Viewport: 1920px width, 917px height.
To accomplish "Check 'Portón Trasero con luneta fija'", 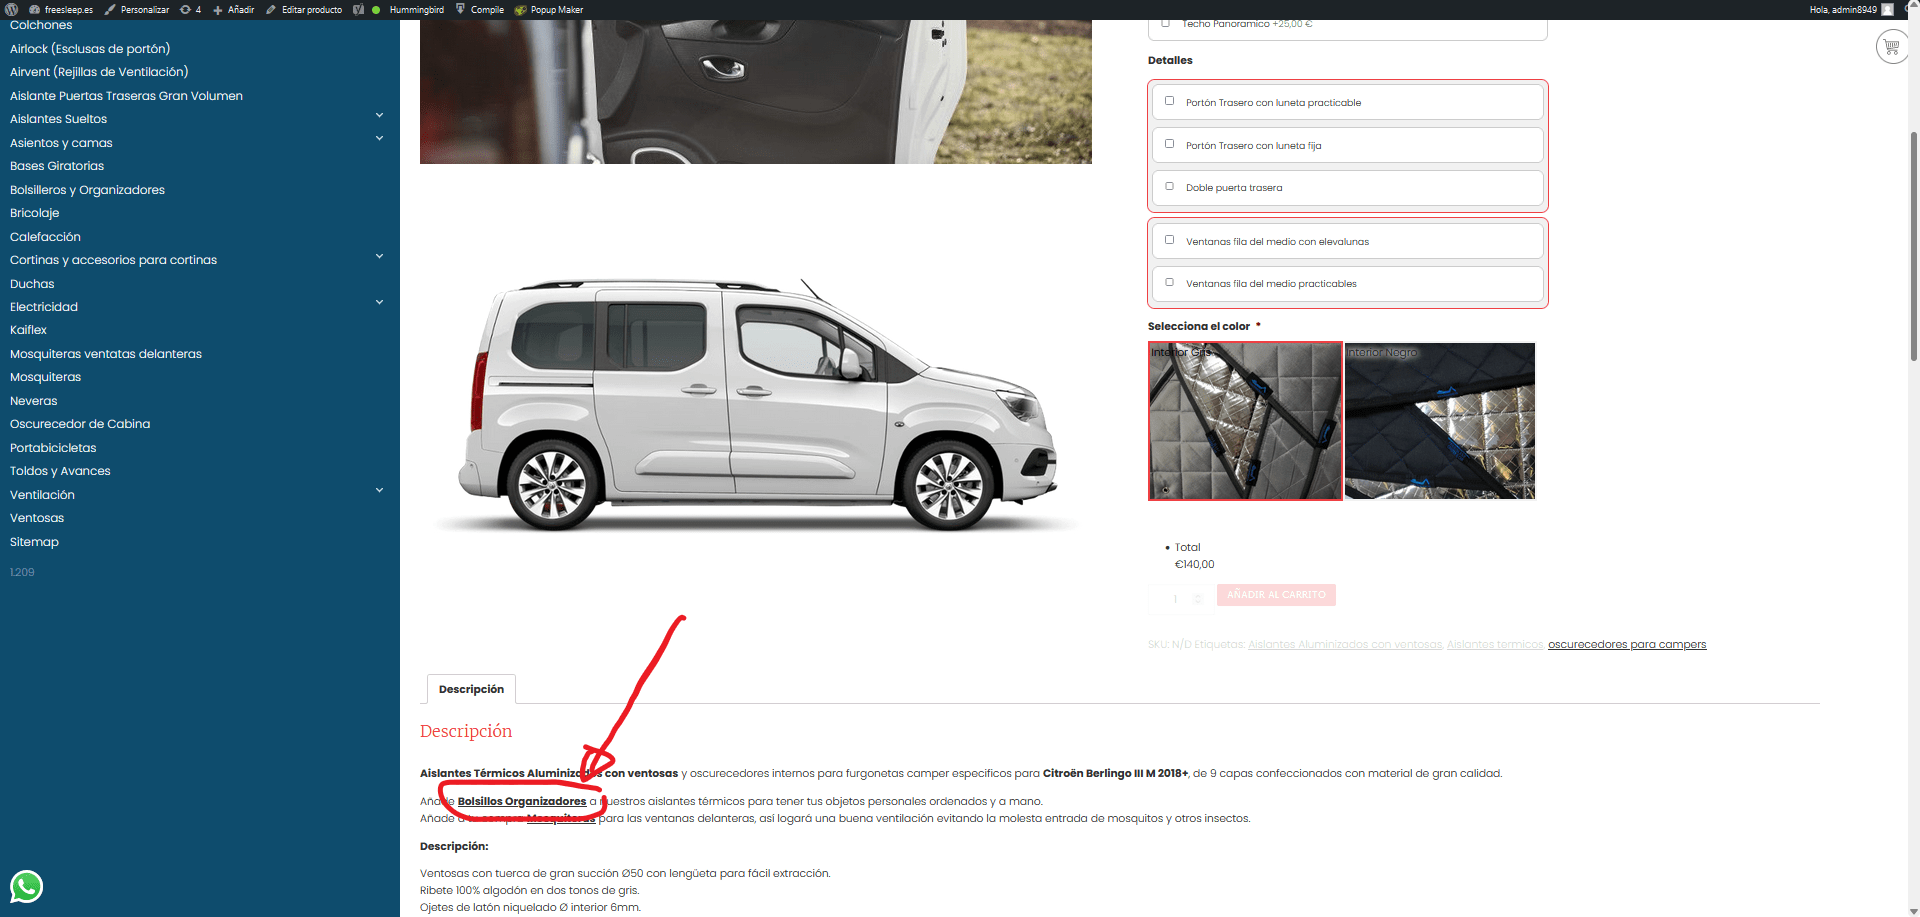I will tap(1169, 144).
